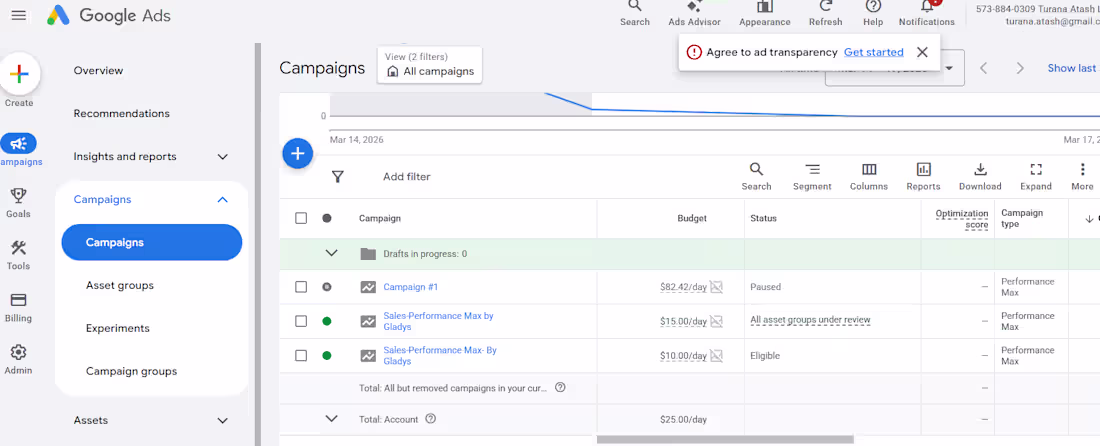Click help icon next to removed campaigns total
The width and height of the screenshot is (1100, 446).
point(560,387)
